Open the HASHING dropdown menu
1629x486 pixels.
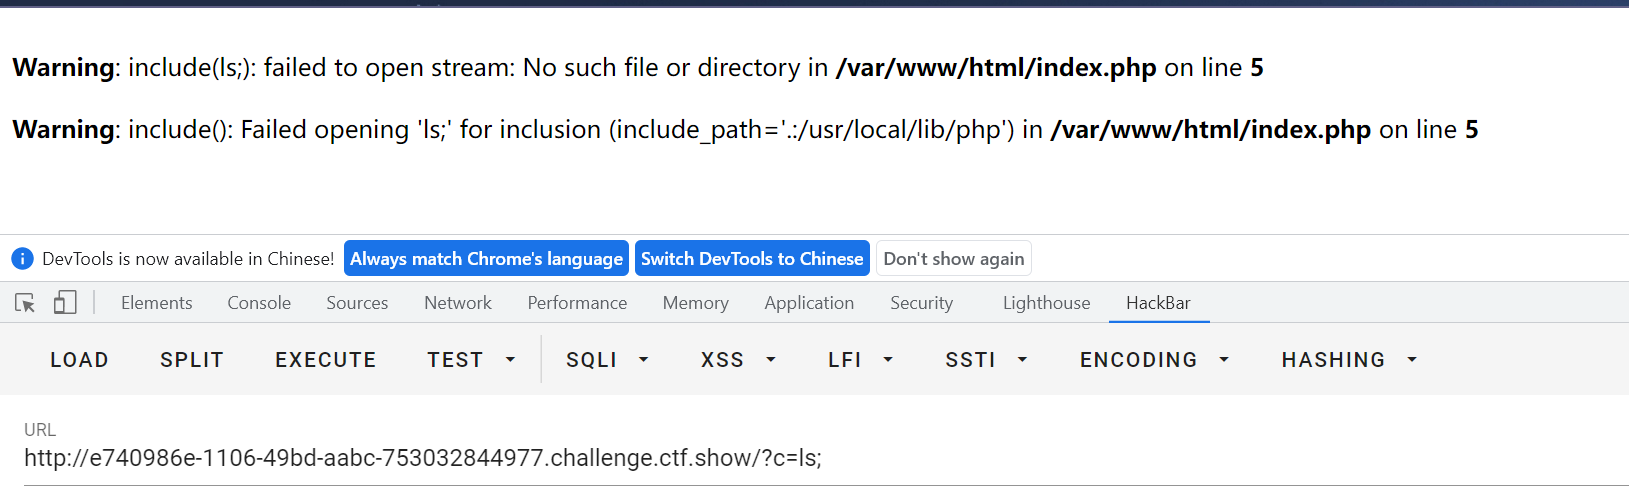click(1349, 360)
